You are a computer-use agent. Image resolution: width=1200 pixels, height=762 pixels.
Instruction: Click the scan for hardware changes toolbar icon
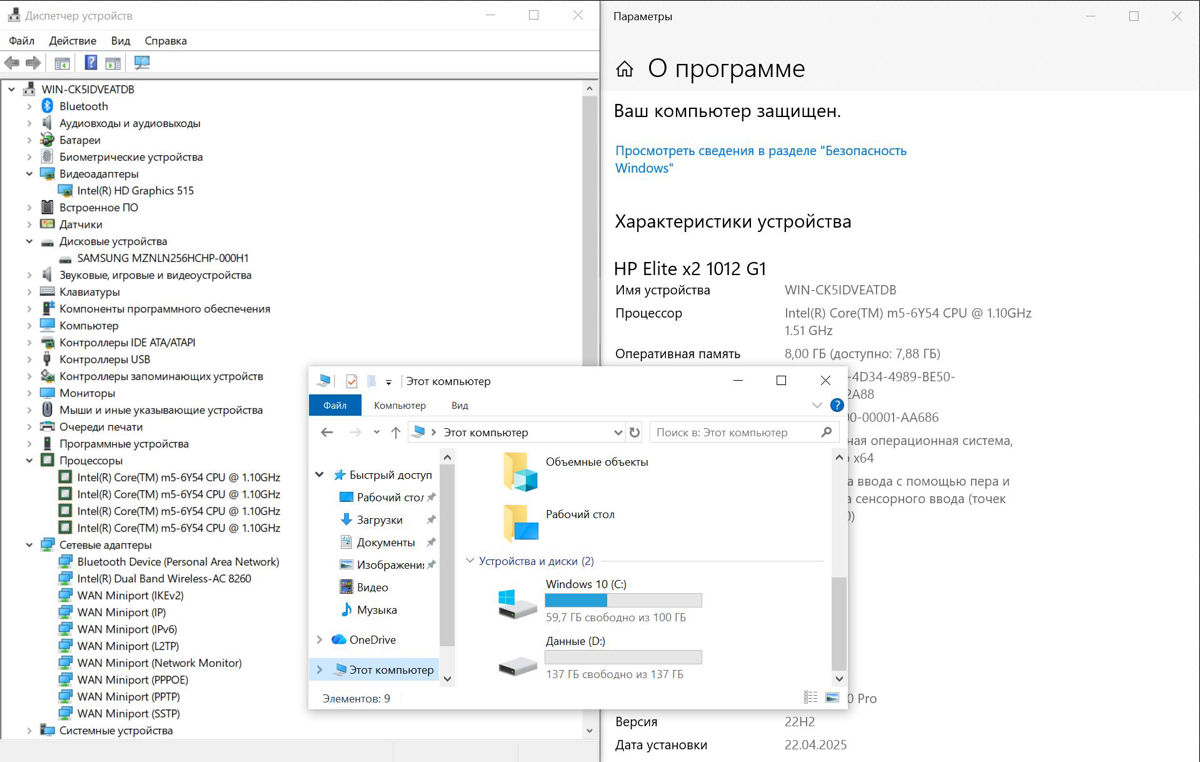tap(142, 63)
